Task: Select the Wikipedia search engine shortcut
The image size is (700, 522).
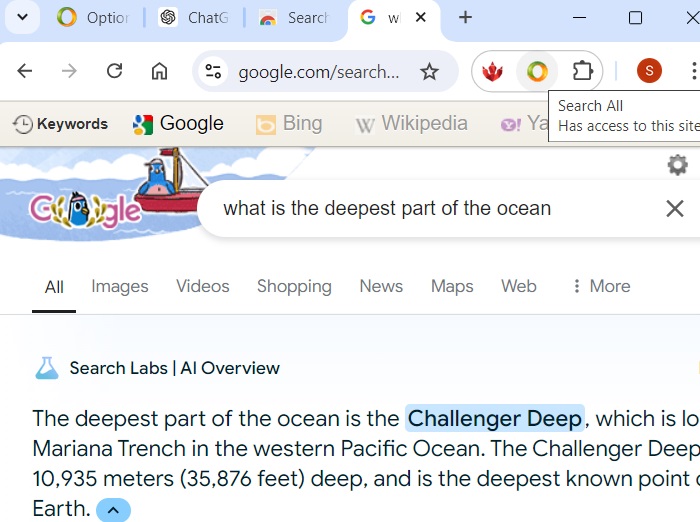Action: 412,124
